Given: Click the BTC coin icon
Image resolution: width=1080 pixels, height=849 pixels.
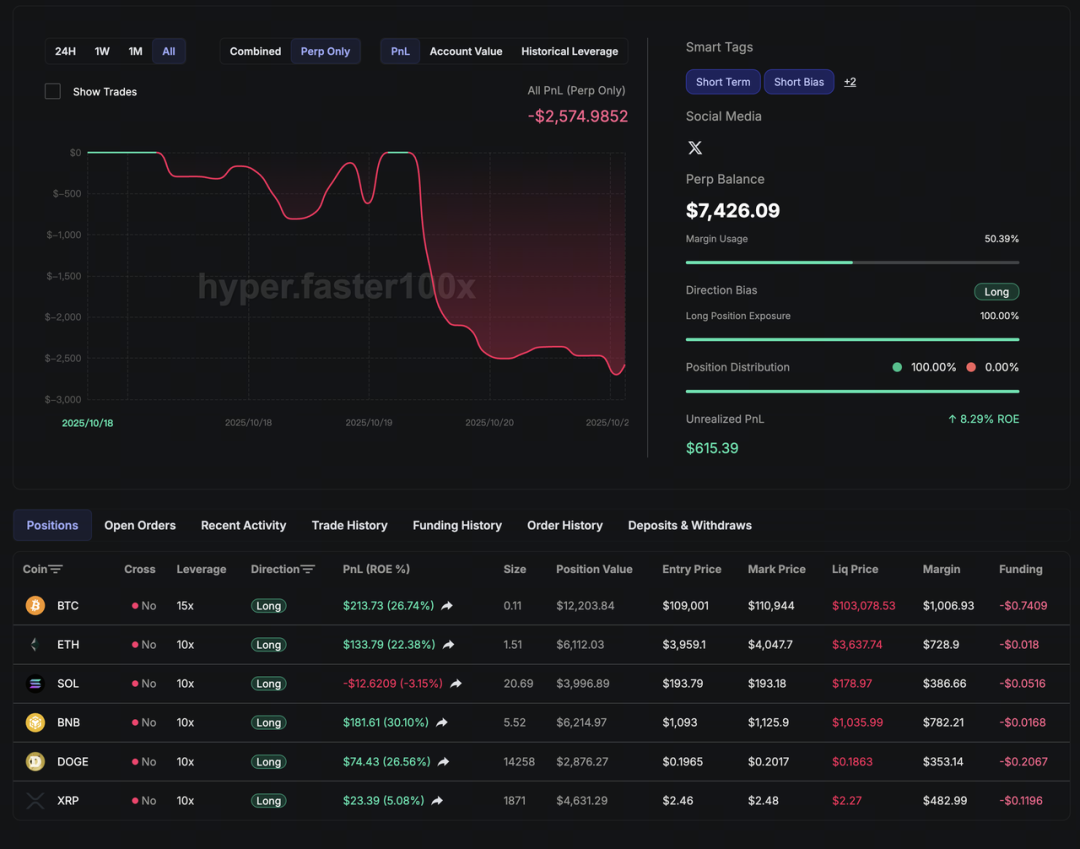Looking at the screenshot, I should tap(35, 606).
